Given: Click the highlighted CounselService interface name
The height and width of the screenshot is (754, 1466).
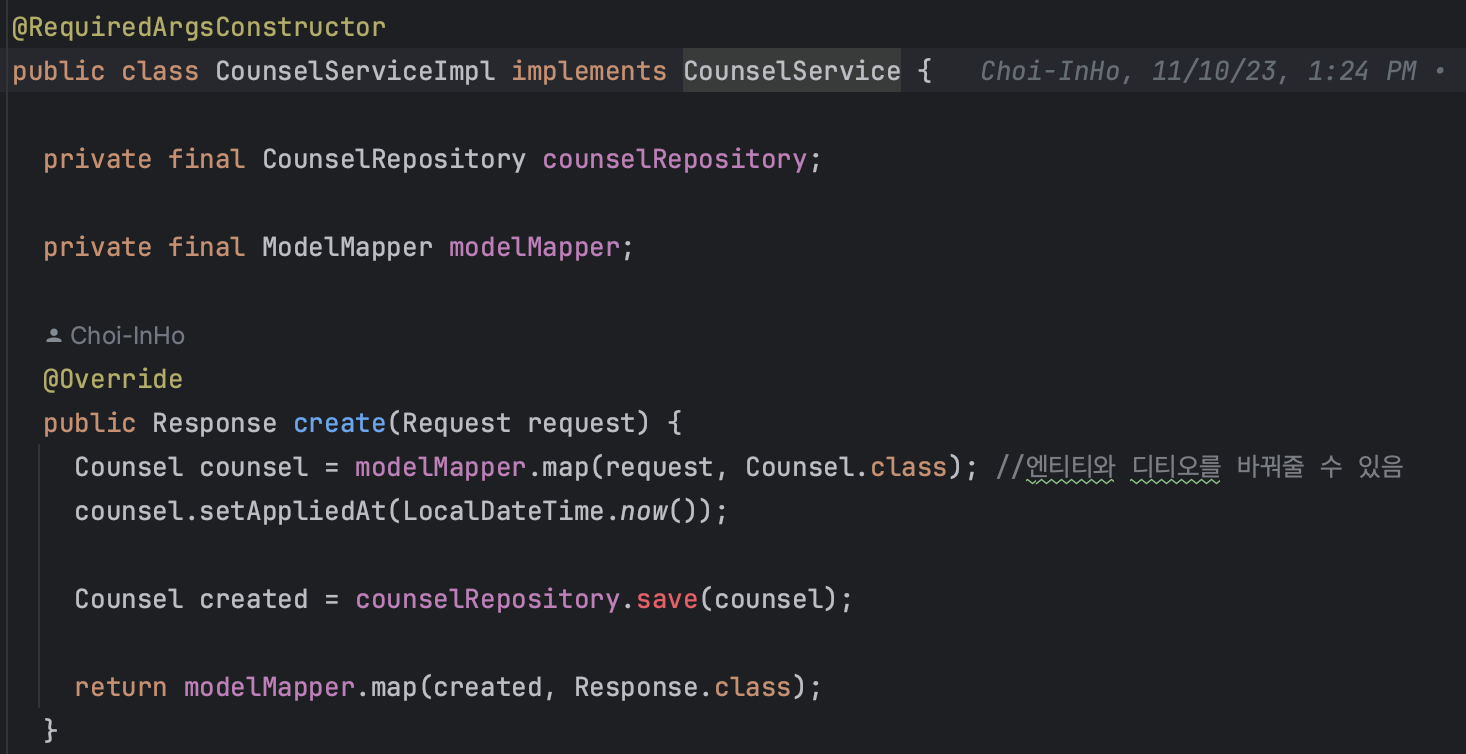Looking at the screenshot, I should (792, 71).
